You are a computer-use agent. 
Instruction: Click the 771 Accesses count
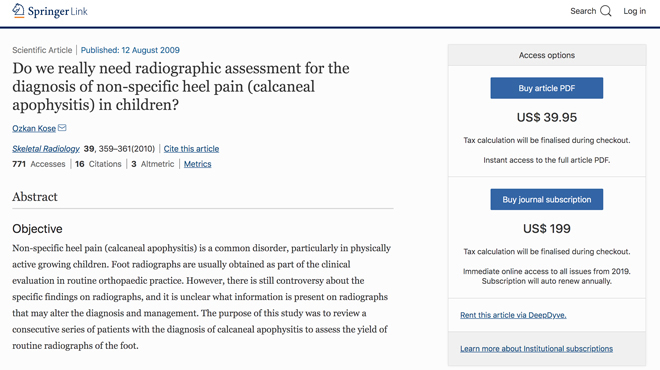click(x=39, y=164)
